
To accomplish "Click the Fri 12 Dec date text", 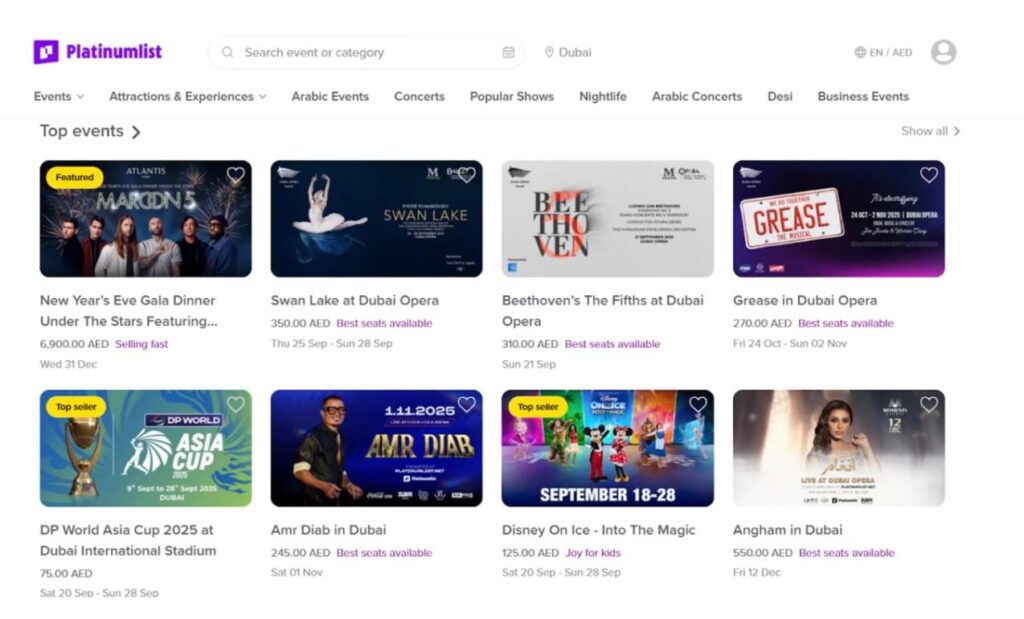I will [756, 573].
